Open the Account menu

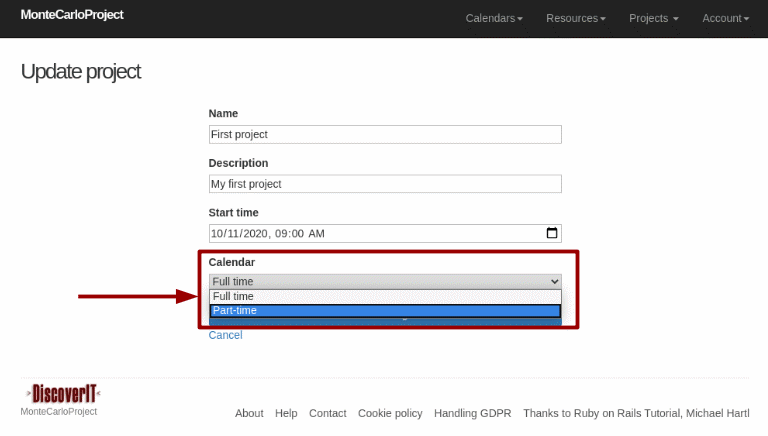pos(725,18)
